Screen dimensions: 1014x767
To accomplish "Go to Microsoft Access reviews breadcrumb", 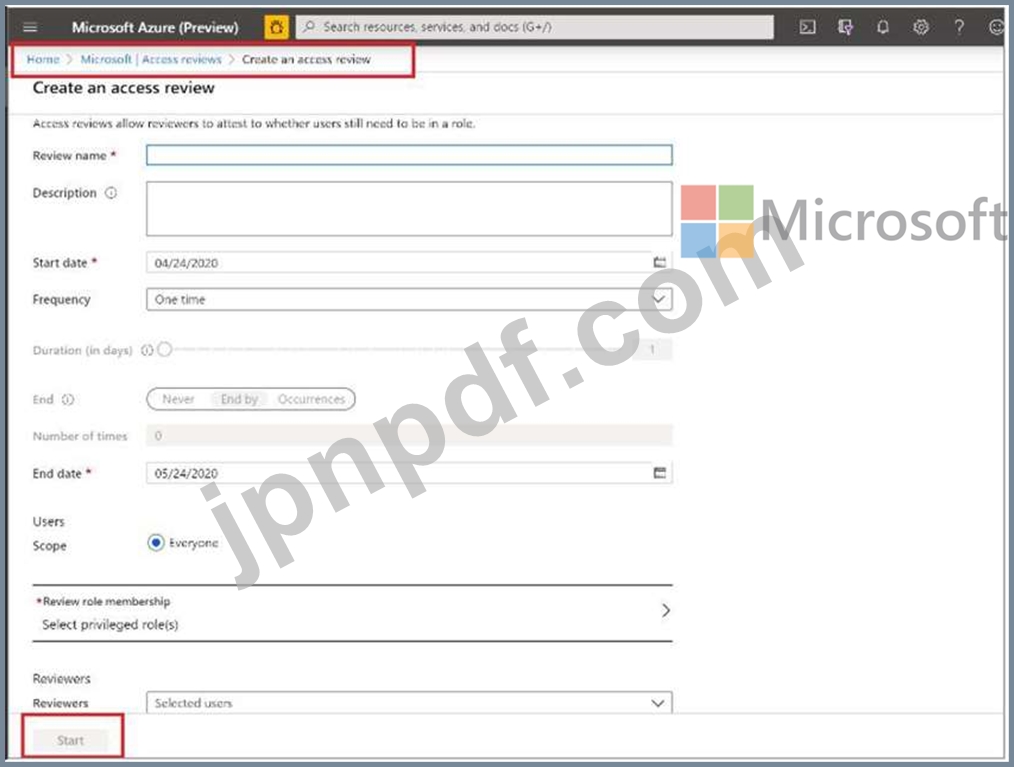I will point(151,59).
